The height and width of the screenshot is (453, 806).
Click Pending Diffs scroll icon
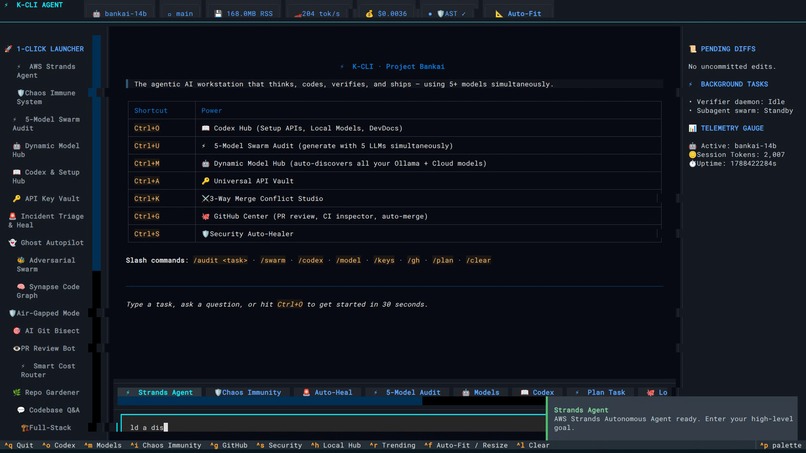pos(692,49)
